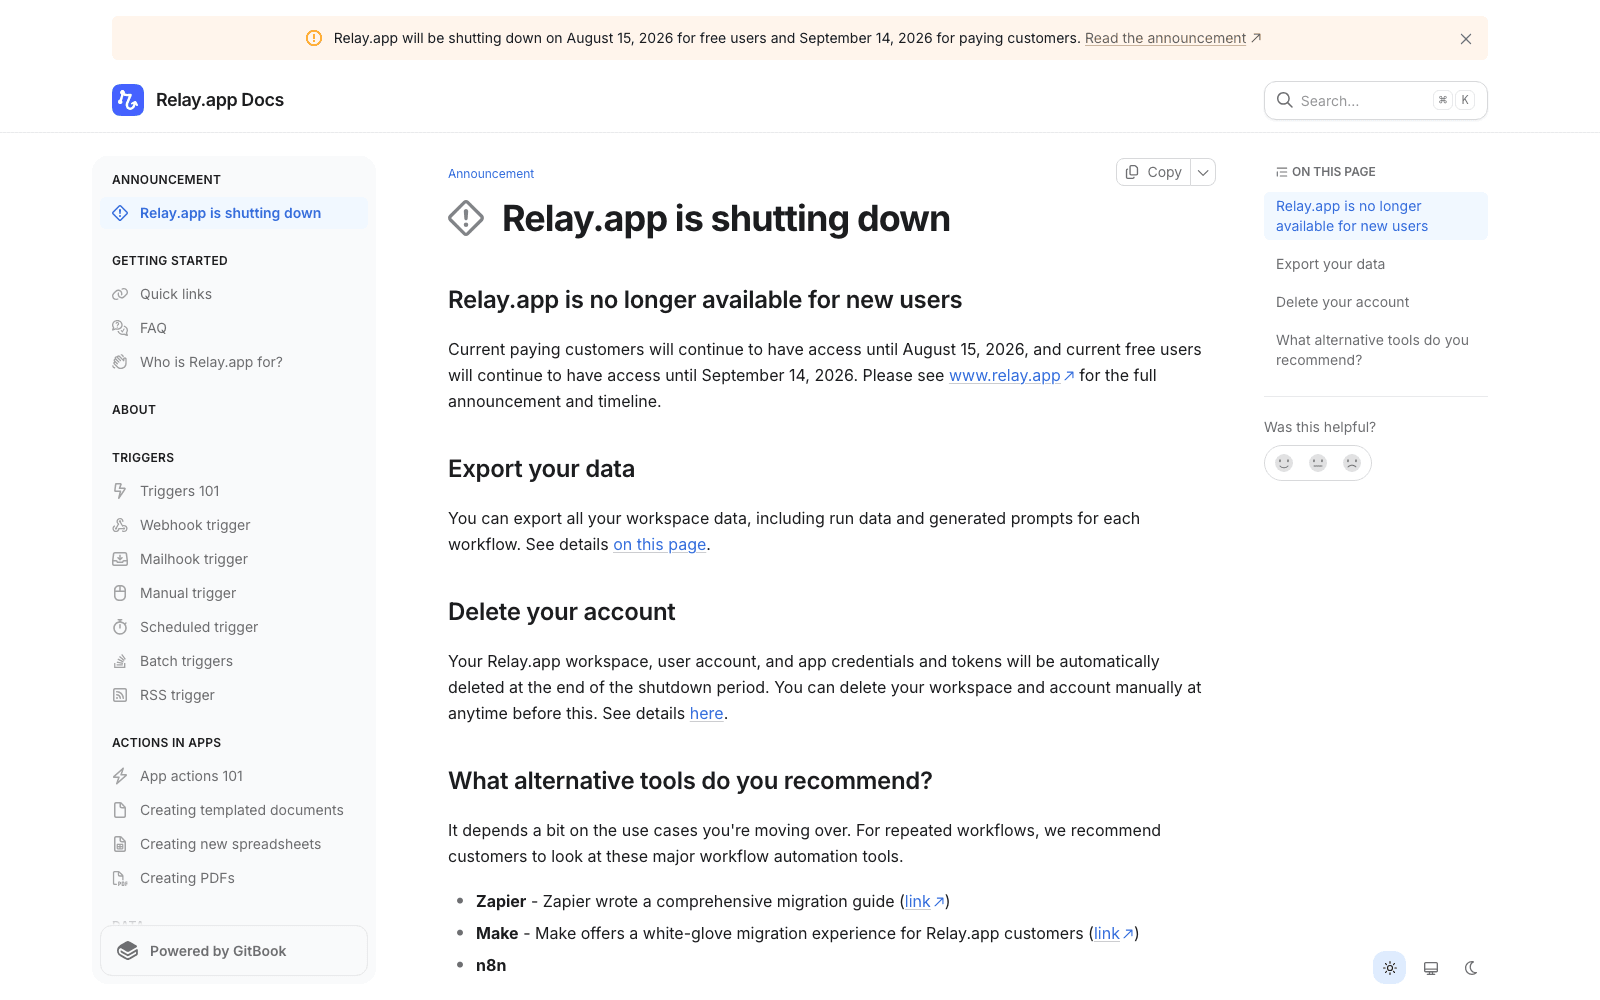The height and width of the screenshot is (1000, 1600).
Task: Click the FAQ chat bubbles icon
Action: [x=120, y=328]
